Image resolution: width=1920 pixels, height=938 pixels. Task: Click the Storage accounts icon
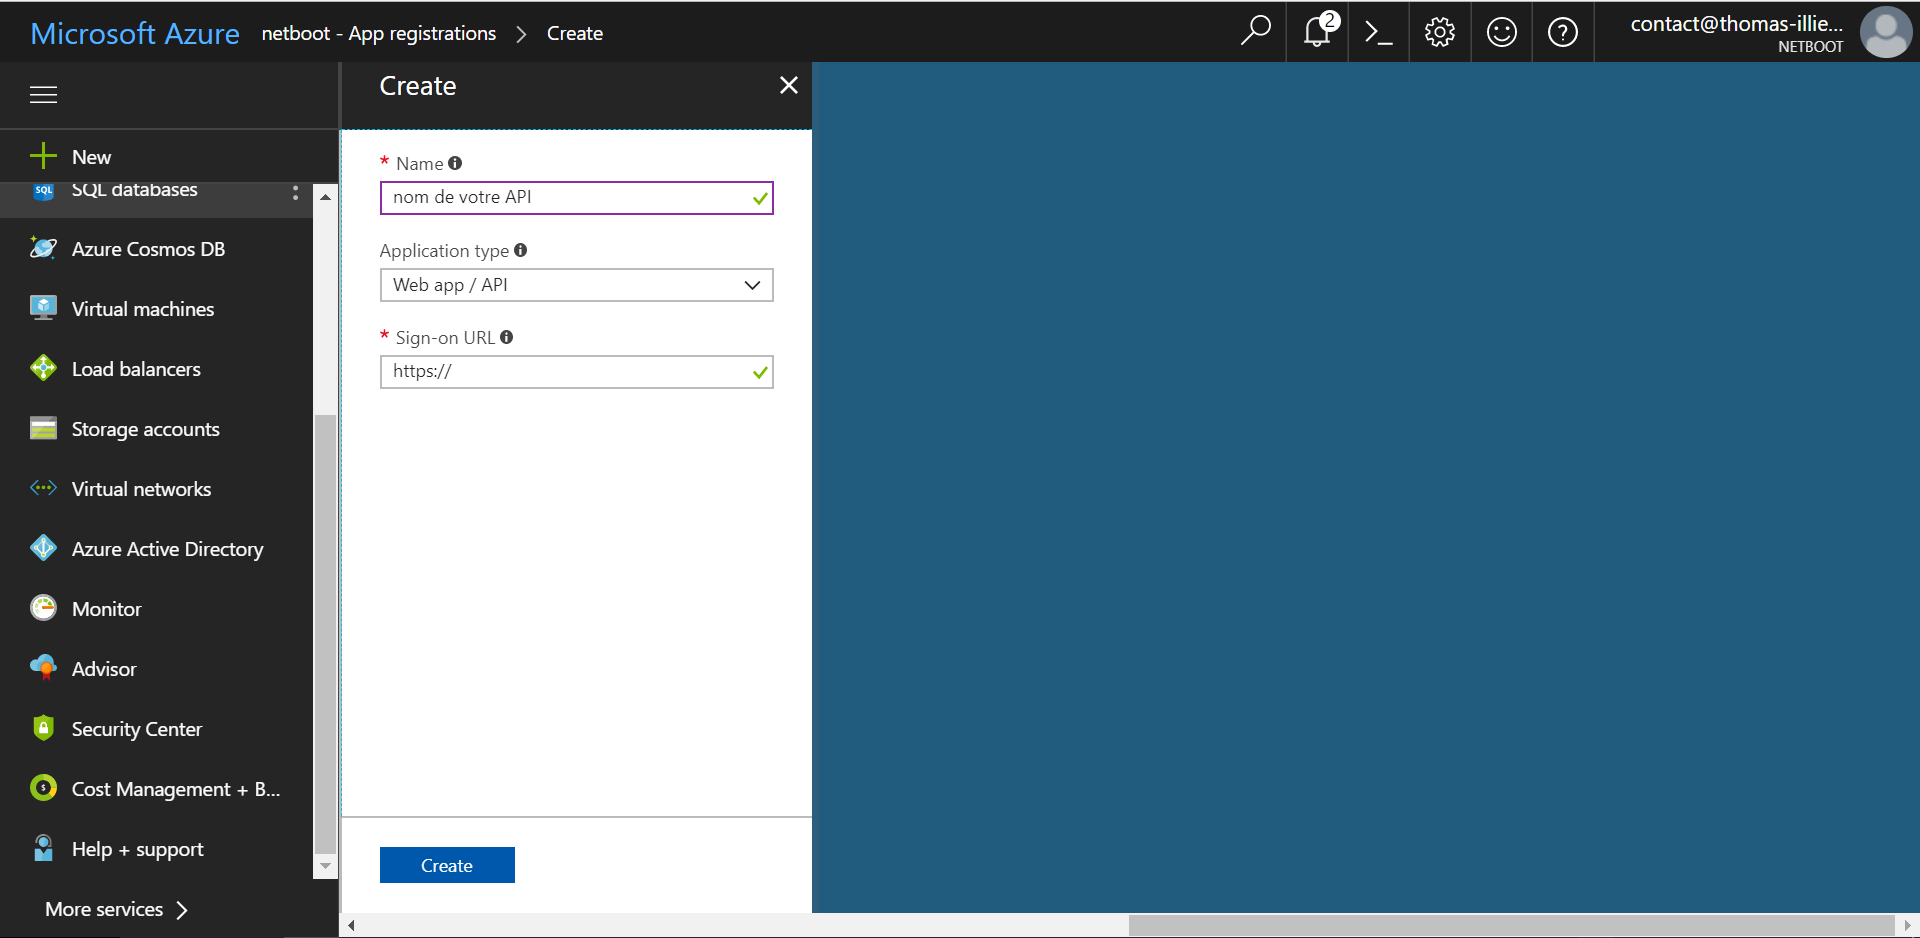point(43,428)
